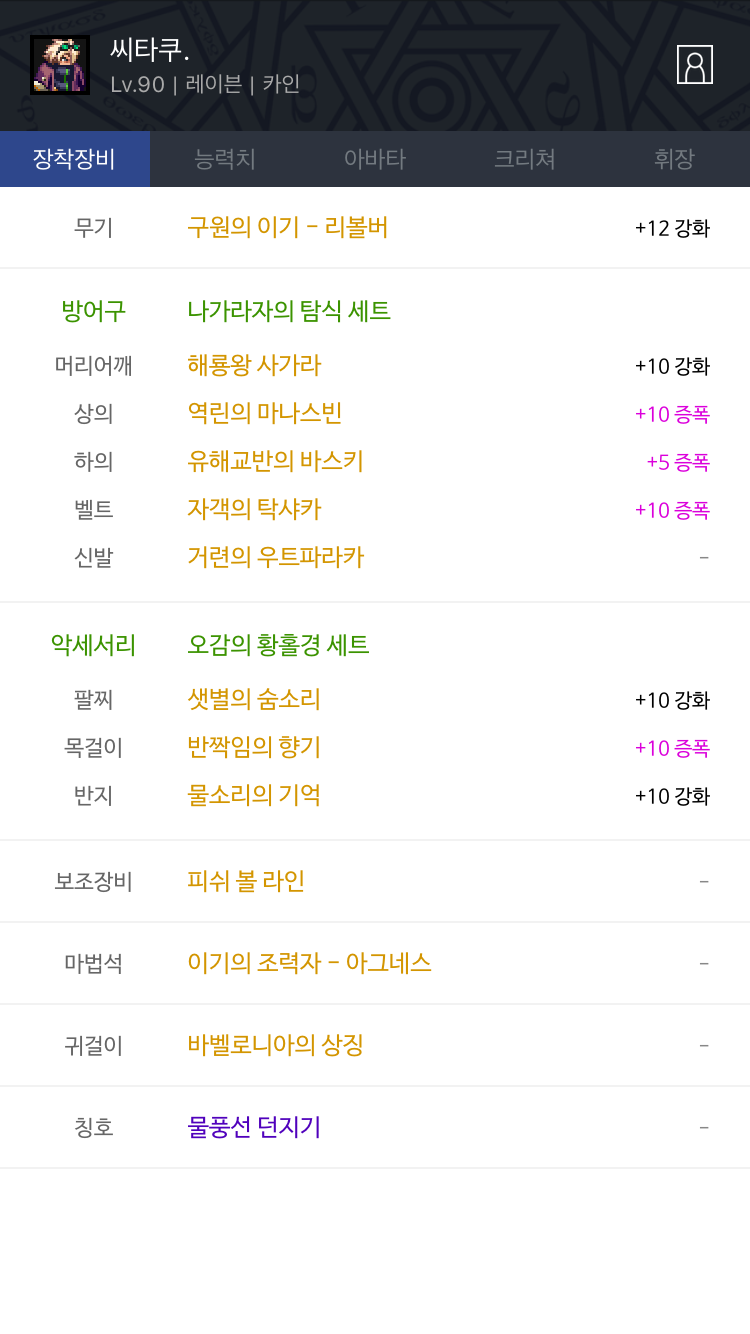Open the 오감의 황홀경 세트 accessory set

point(278,646)
